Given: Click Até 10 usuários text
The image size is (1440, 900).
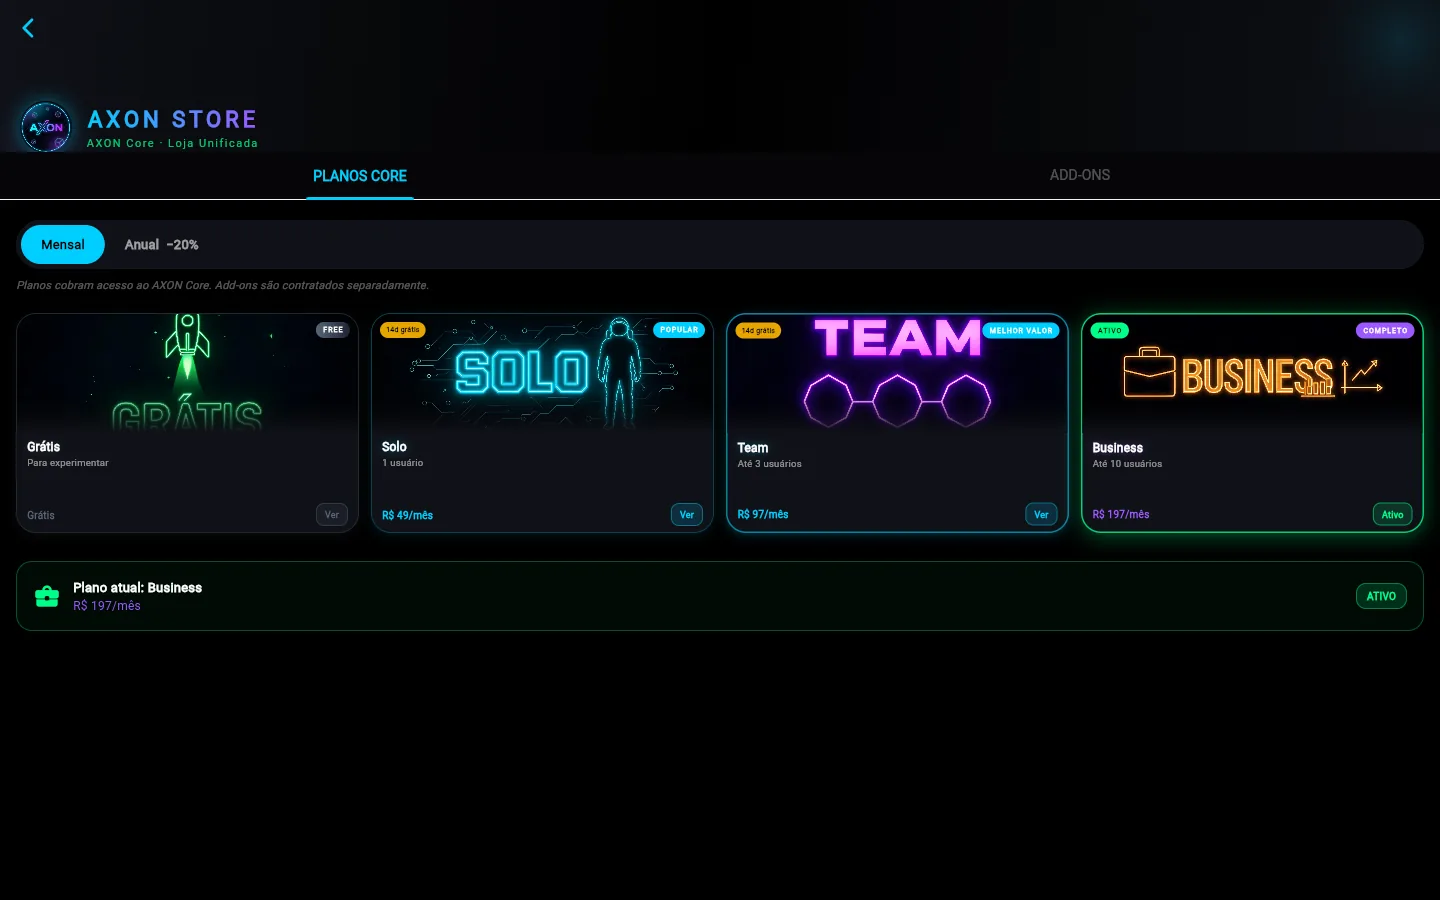Looking at the screenshot, I should point(1127,464).
